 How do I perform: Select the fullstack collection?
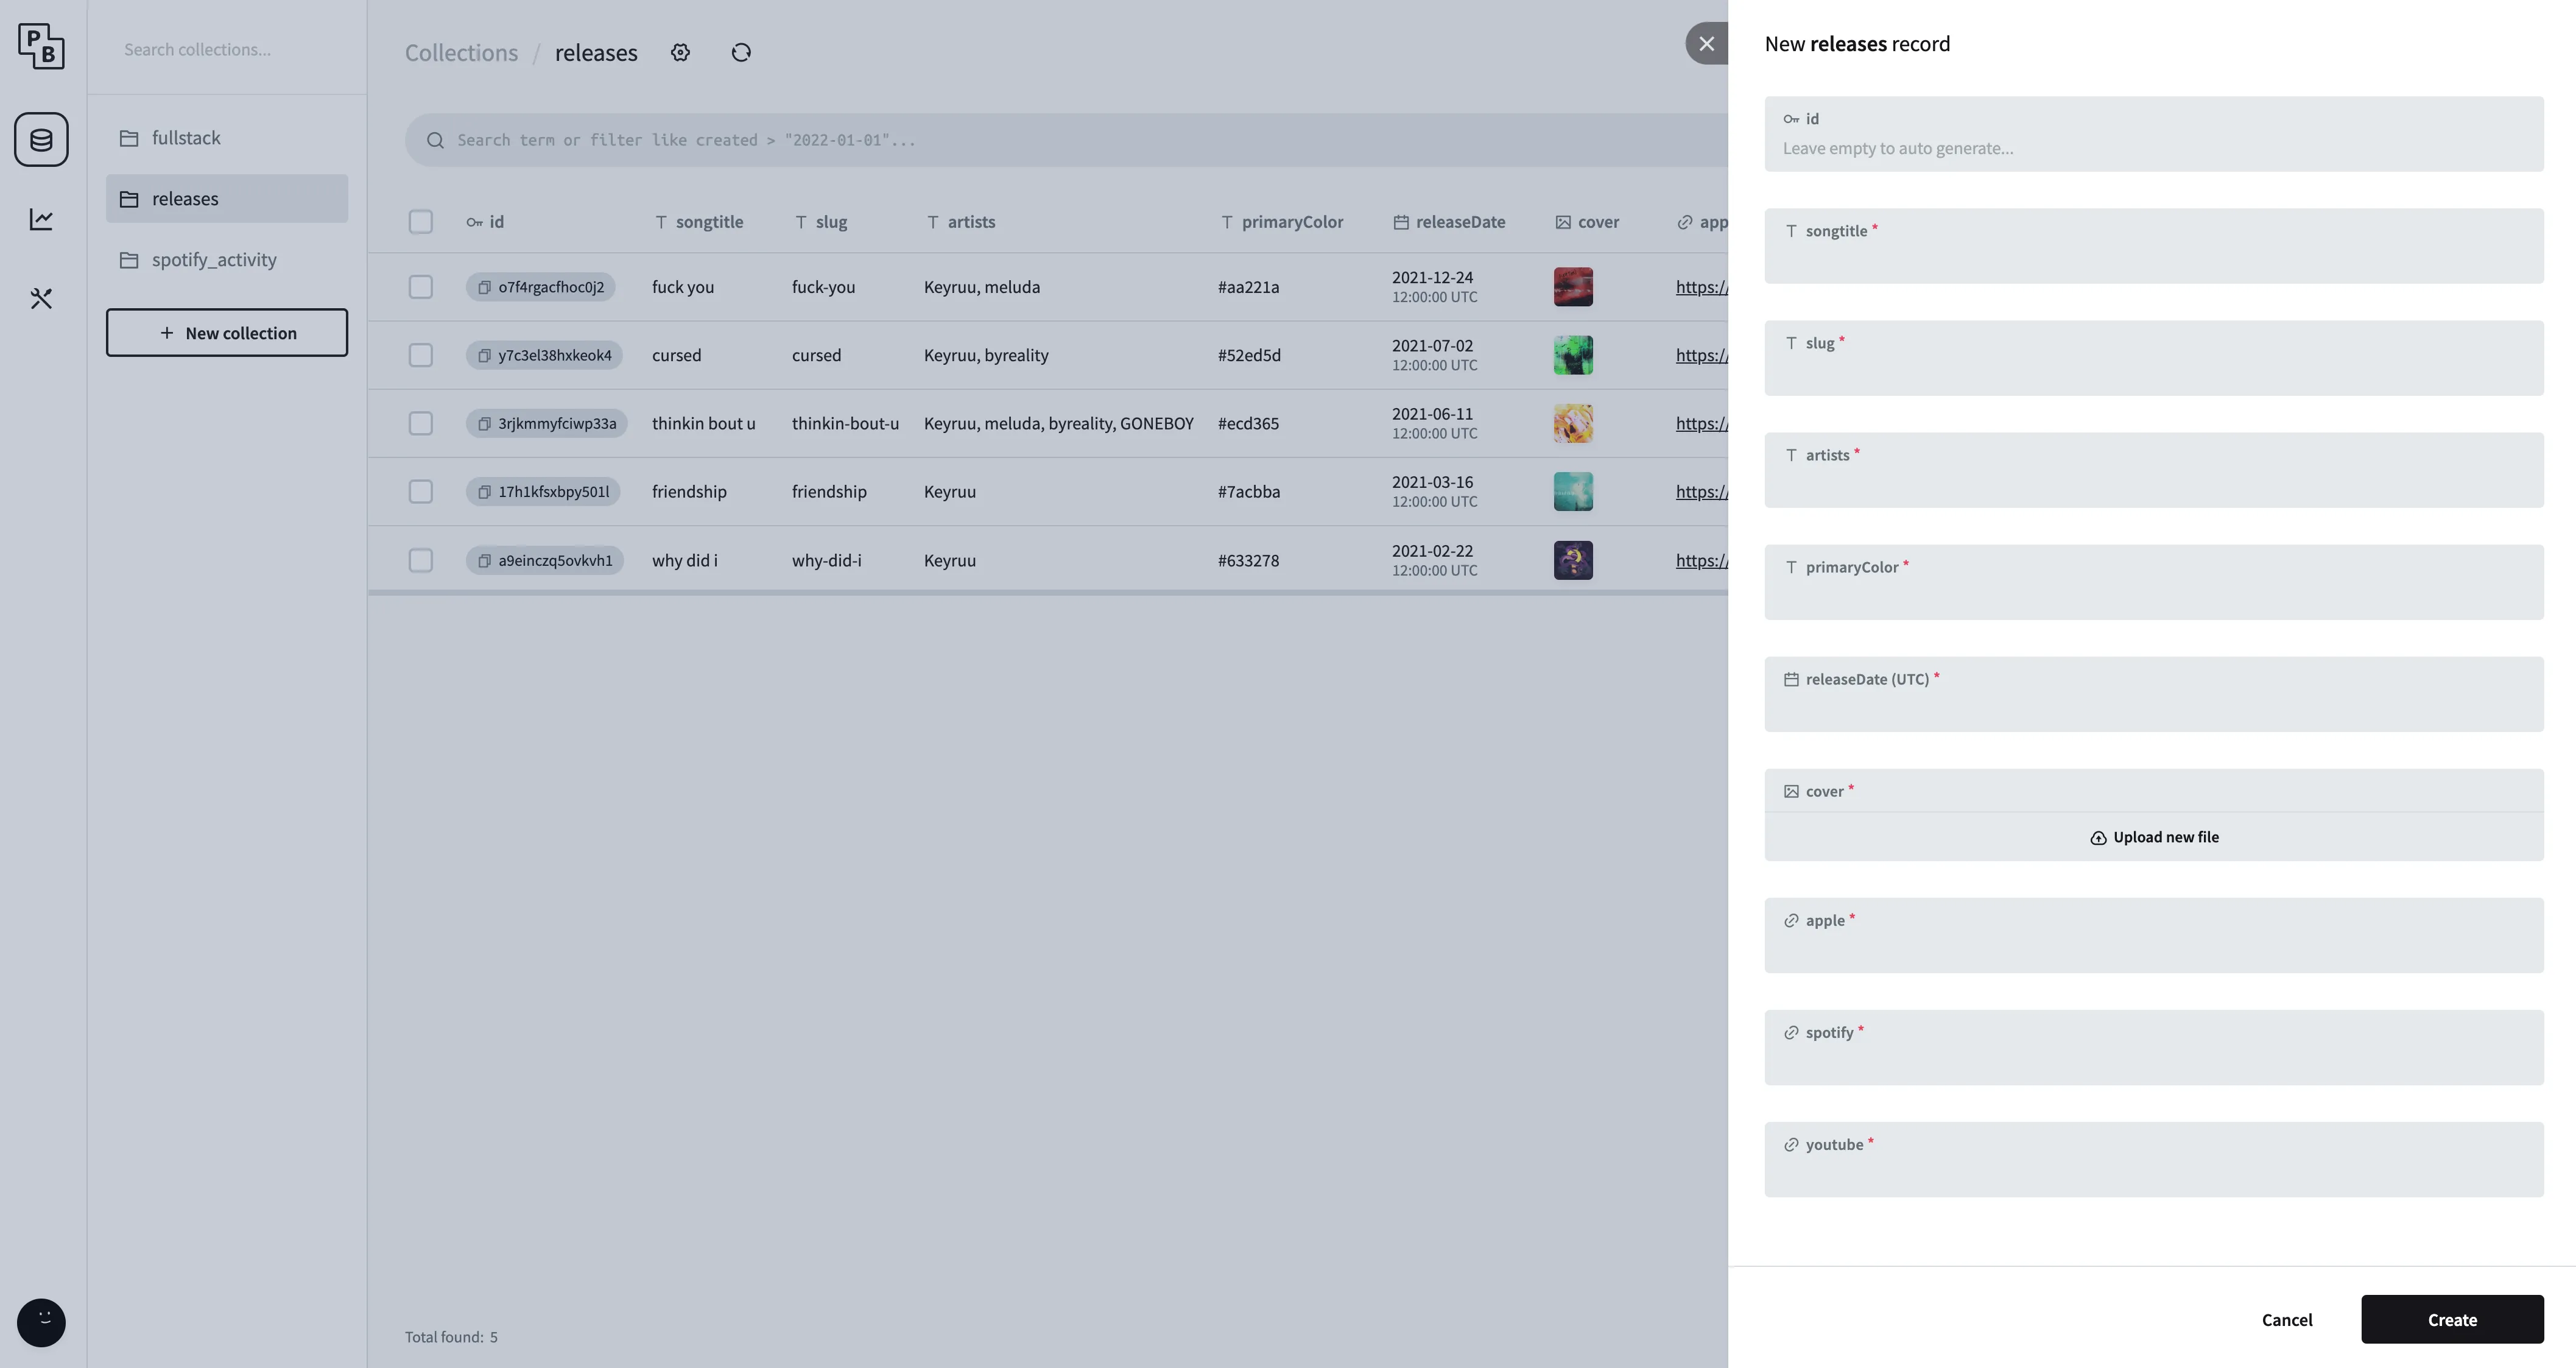(186, 138)
